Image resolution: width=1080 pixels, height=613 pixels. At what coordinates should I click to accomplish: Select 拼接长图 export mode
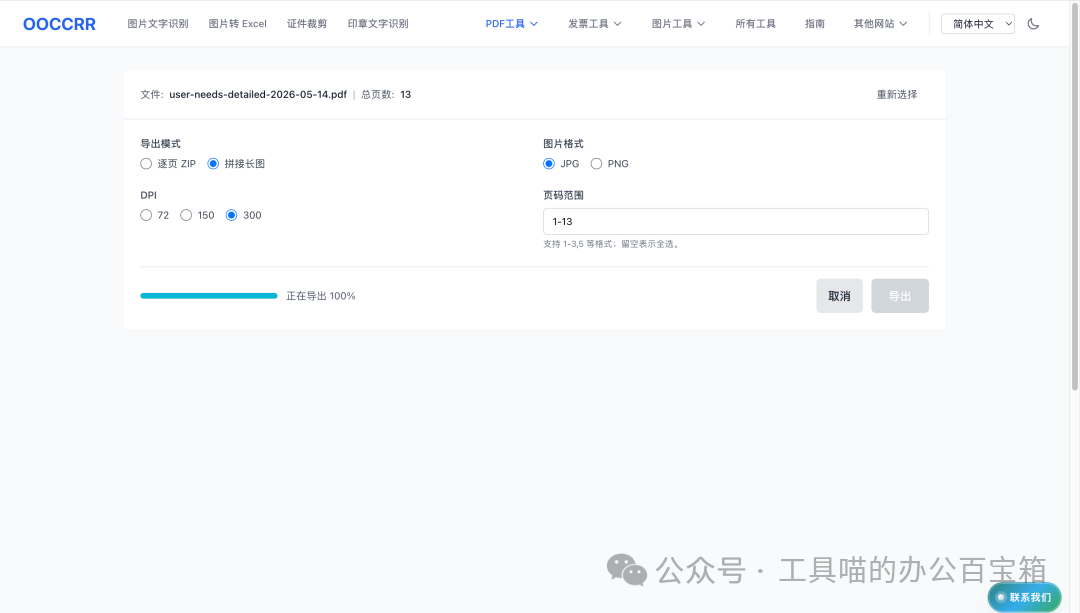coord(236,163)
